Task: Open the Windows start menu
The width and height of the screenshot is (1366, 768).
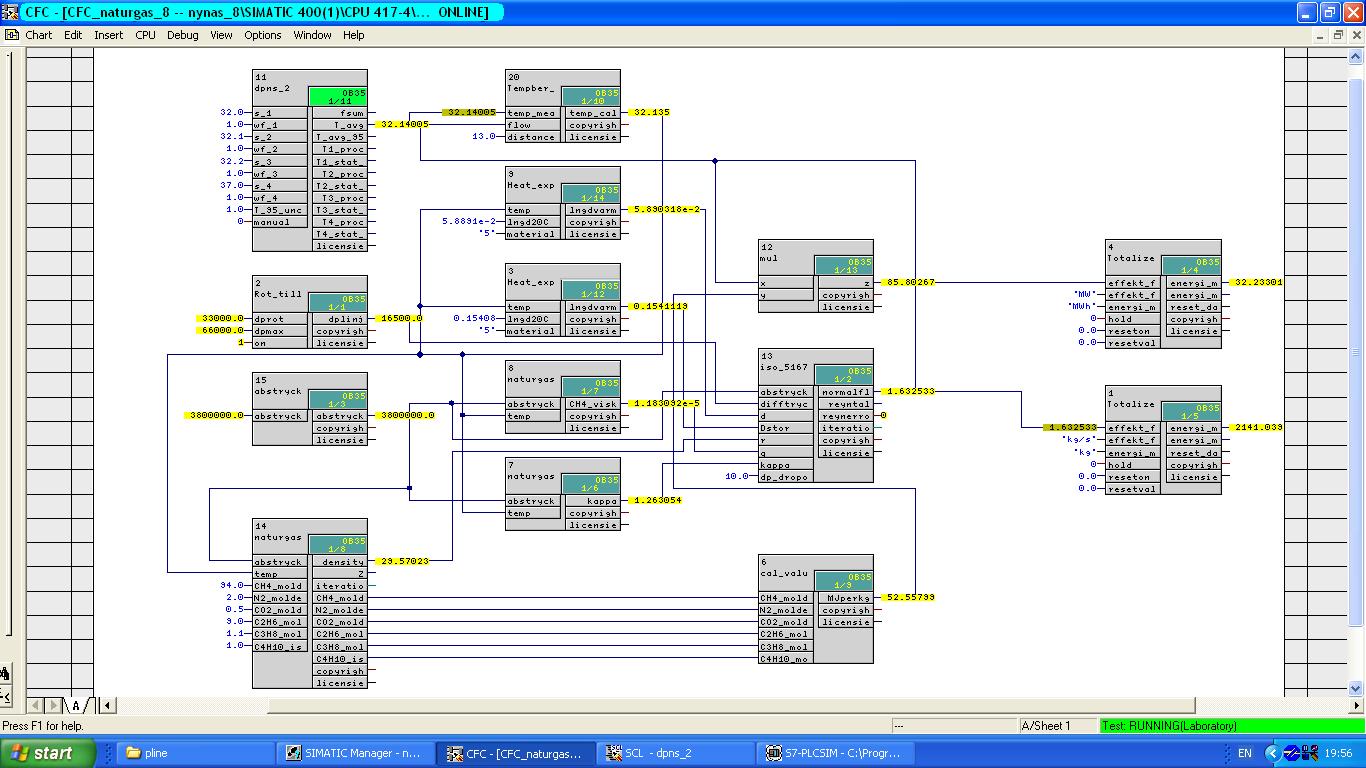Action: (x=48, y=753)
